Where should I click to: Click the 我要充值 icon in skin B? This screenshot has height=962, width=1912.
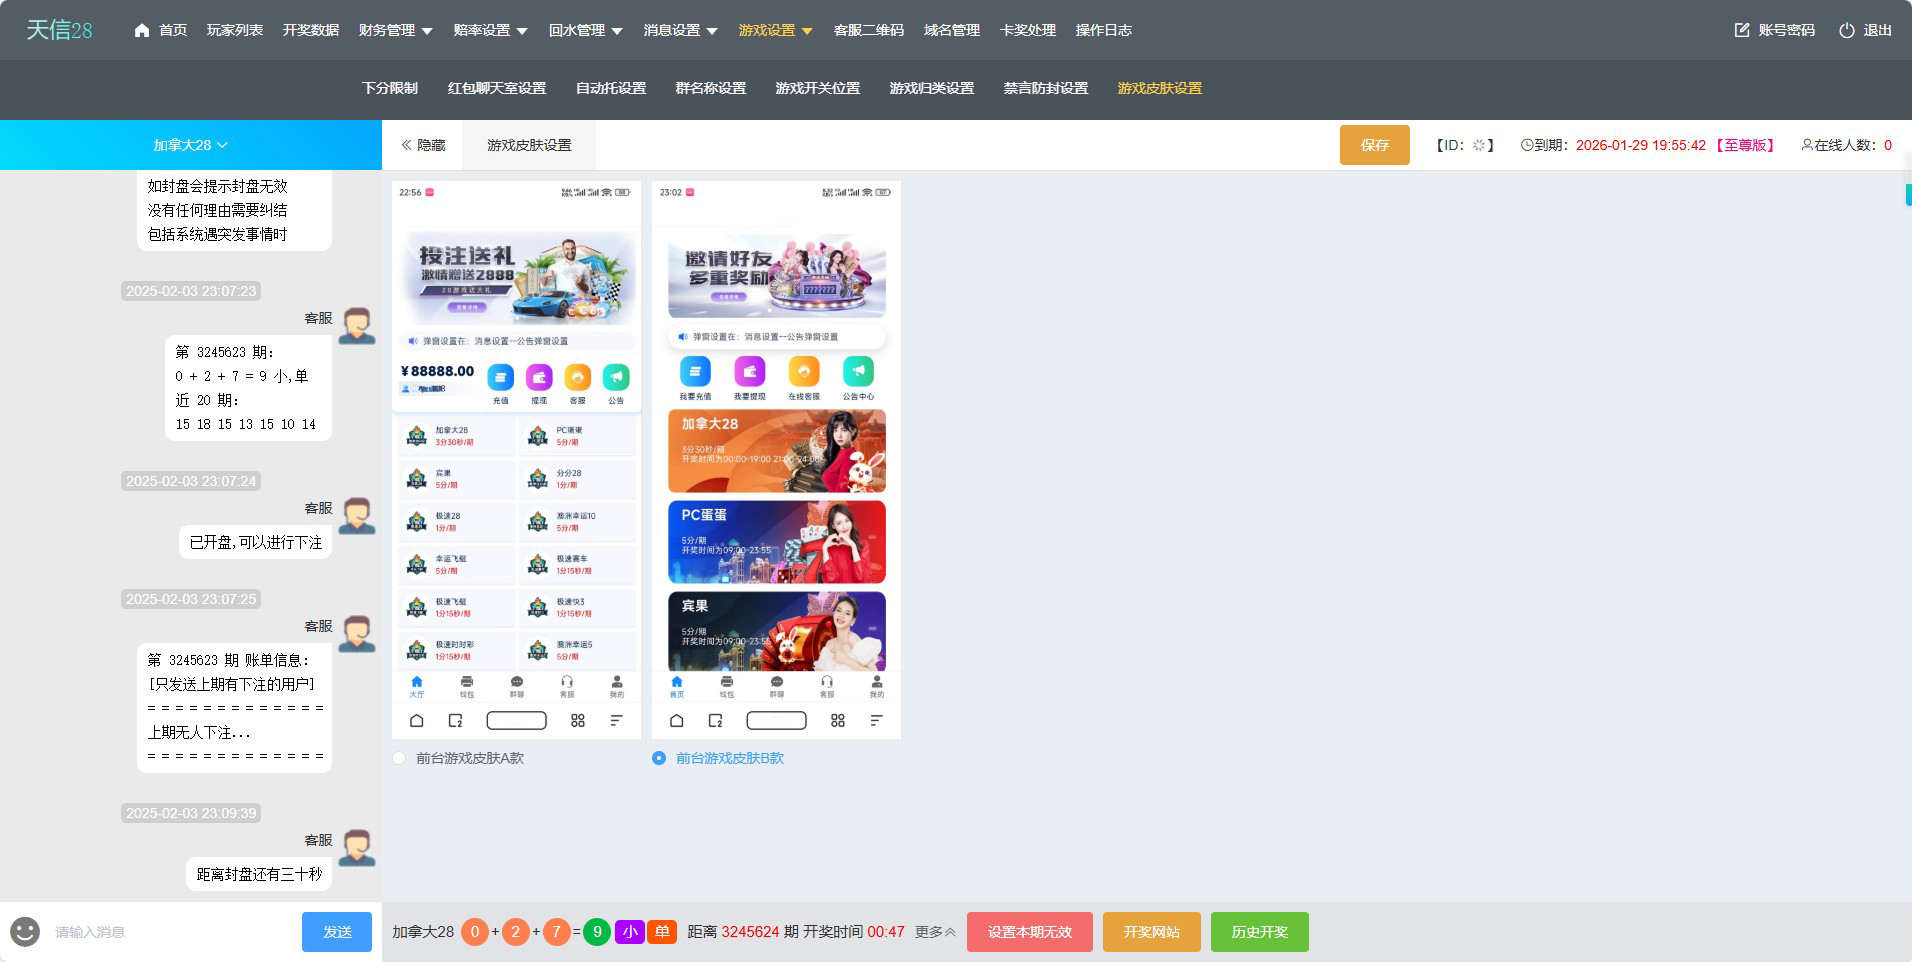695,371
